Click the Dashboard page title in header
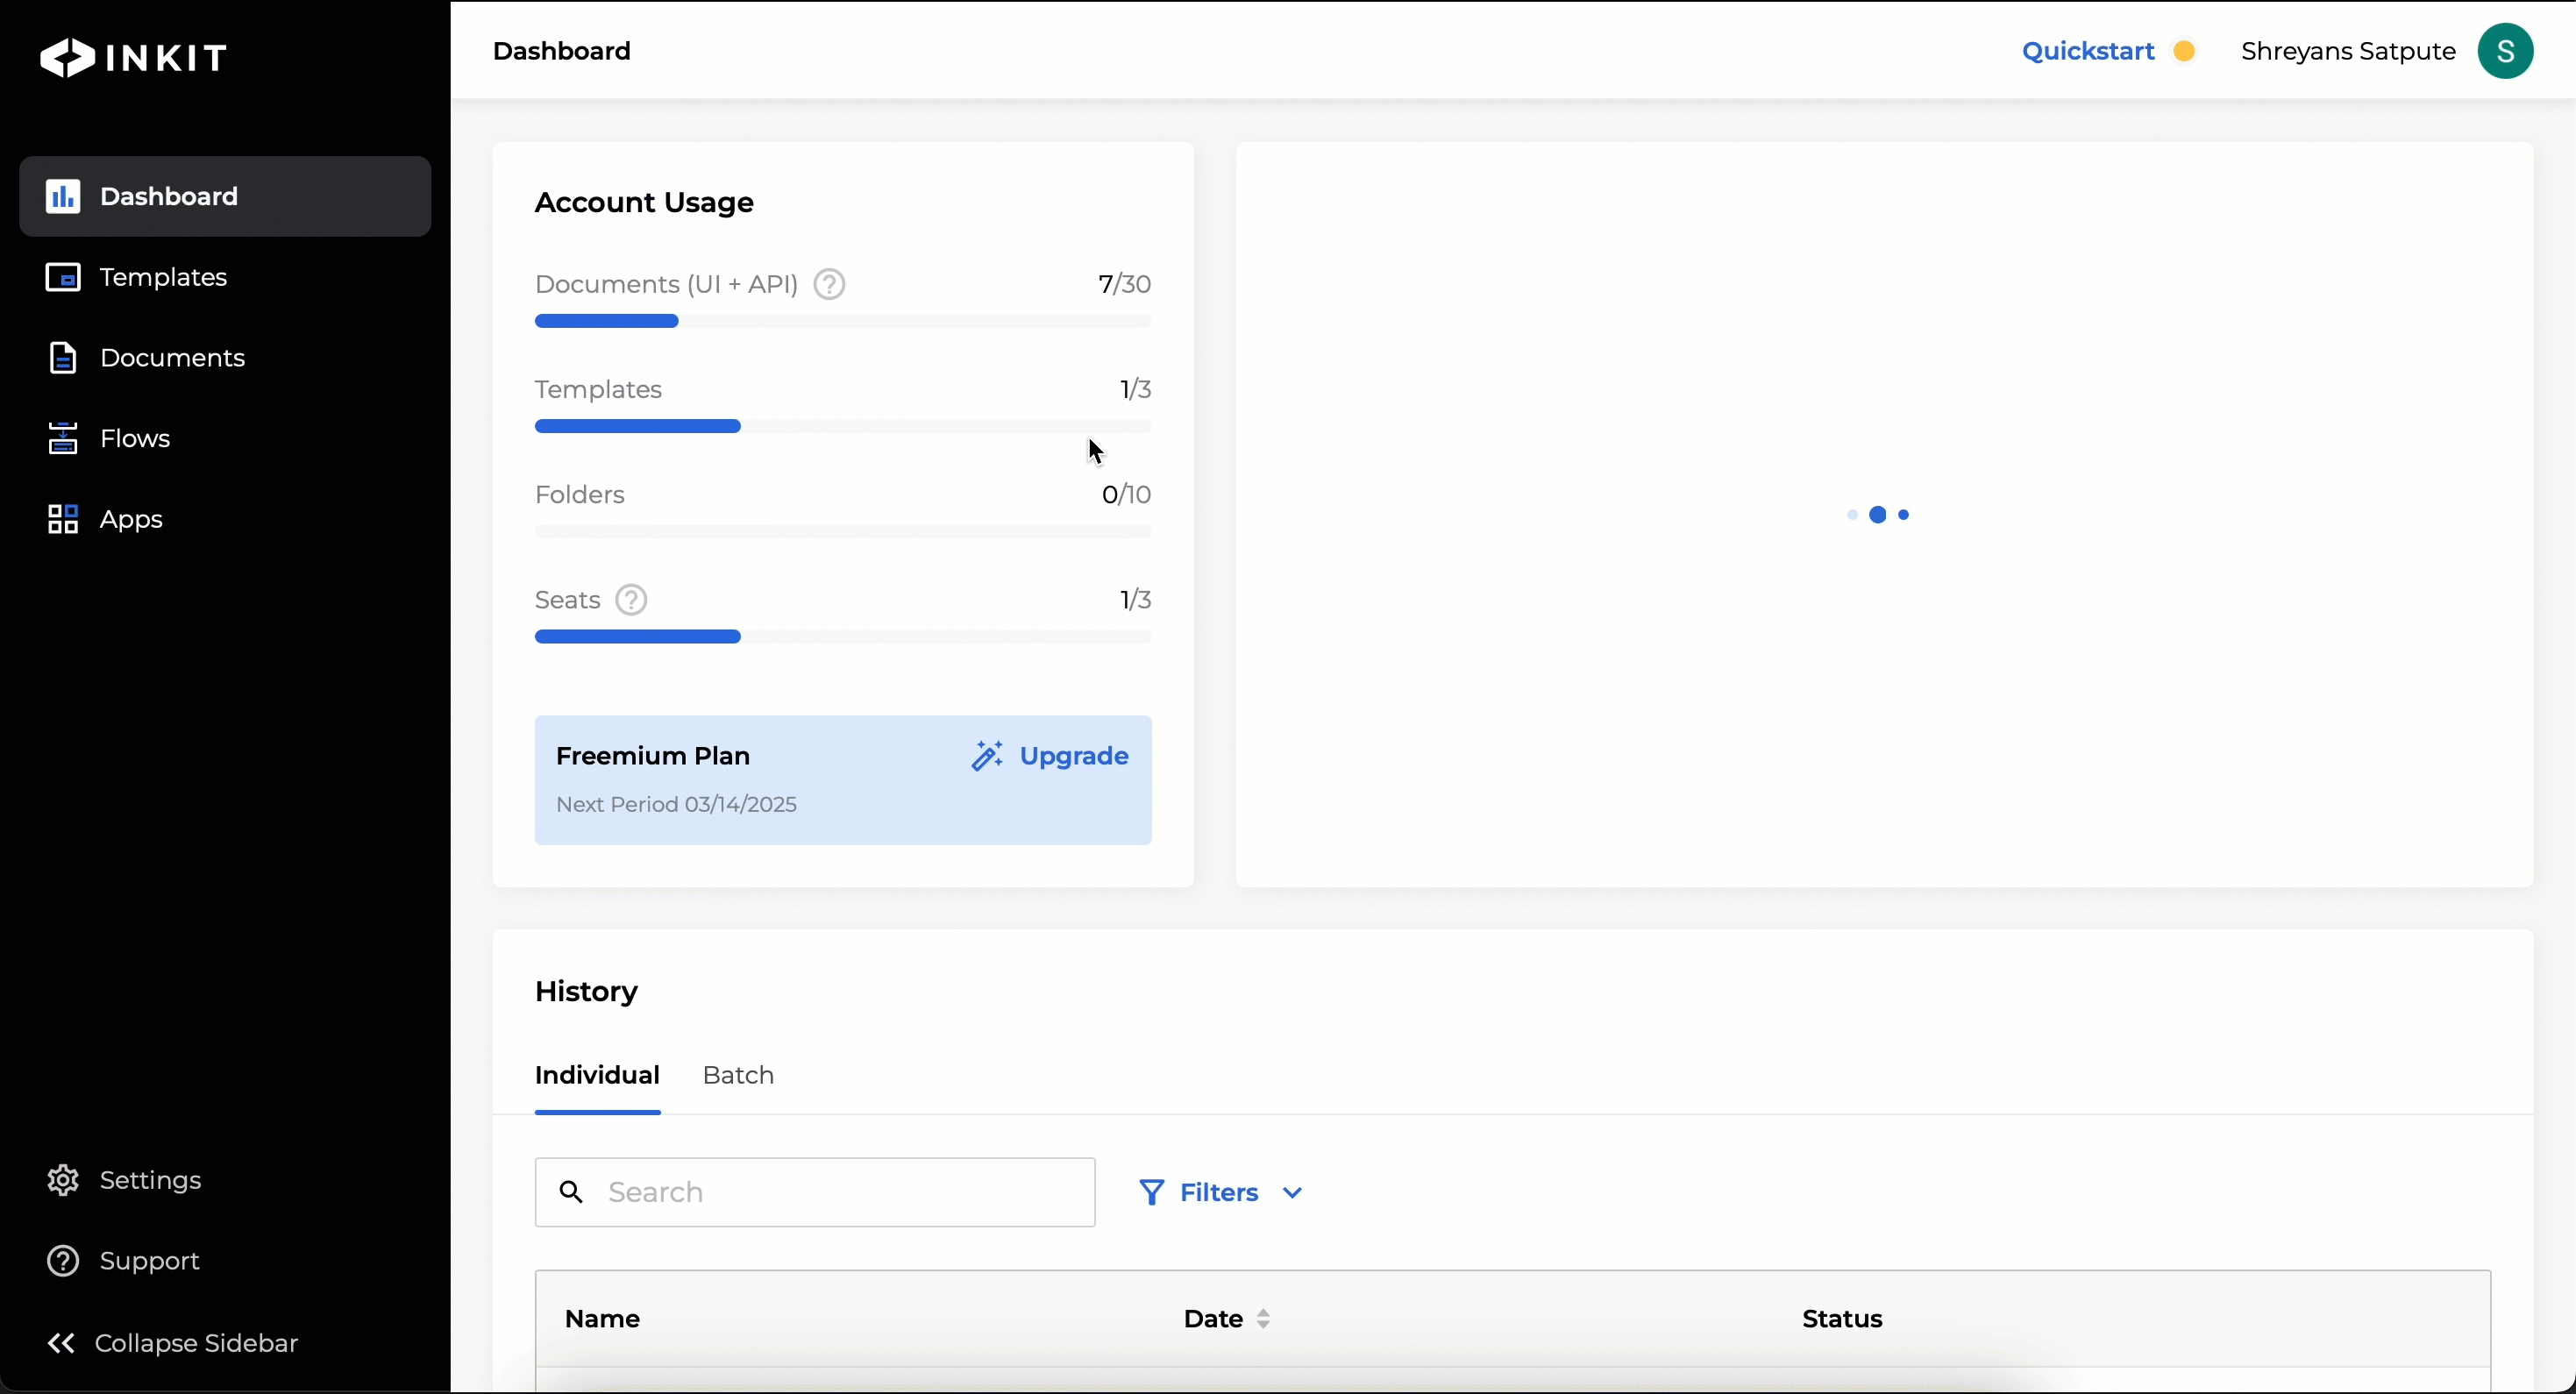The image size is (2576, 1394). (x=562, y=51)
